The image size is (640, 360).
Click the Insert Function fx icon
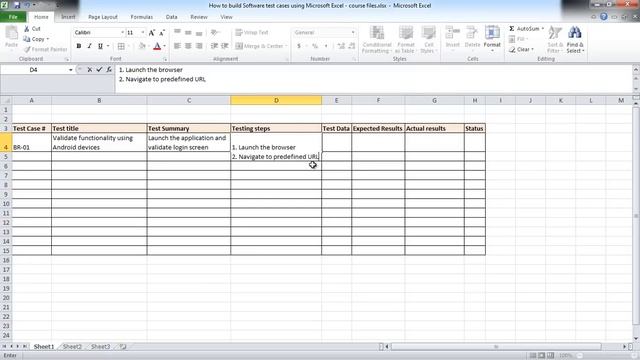(109, 70)
